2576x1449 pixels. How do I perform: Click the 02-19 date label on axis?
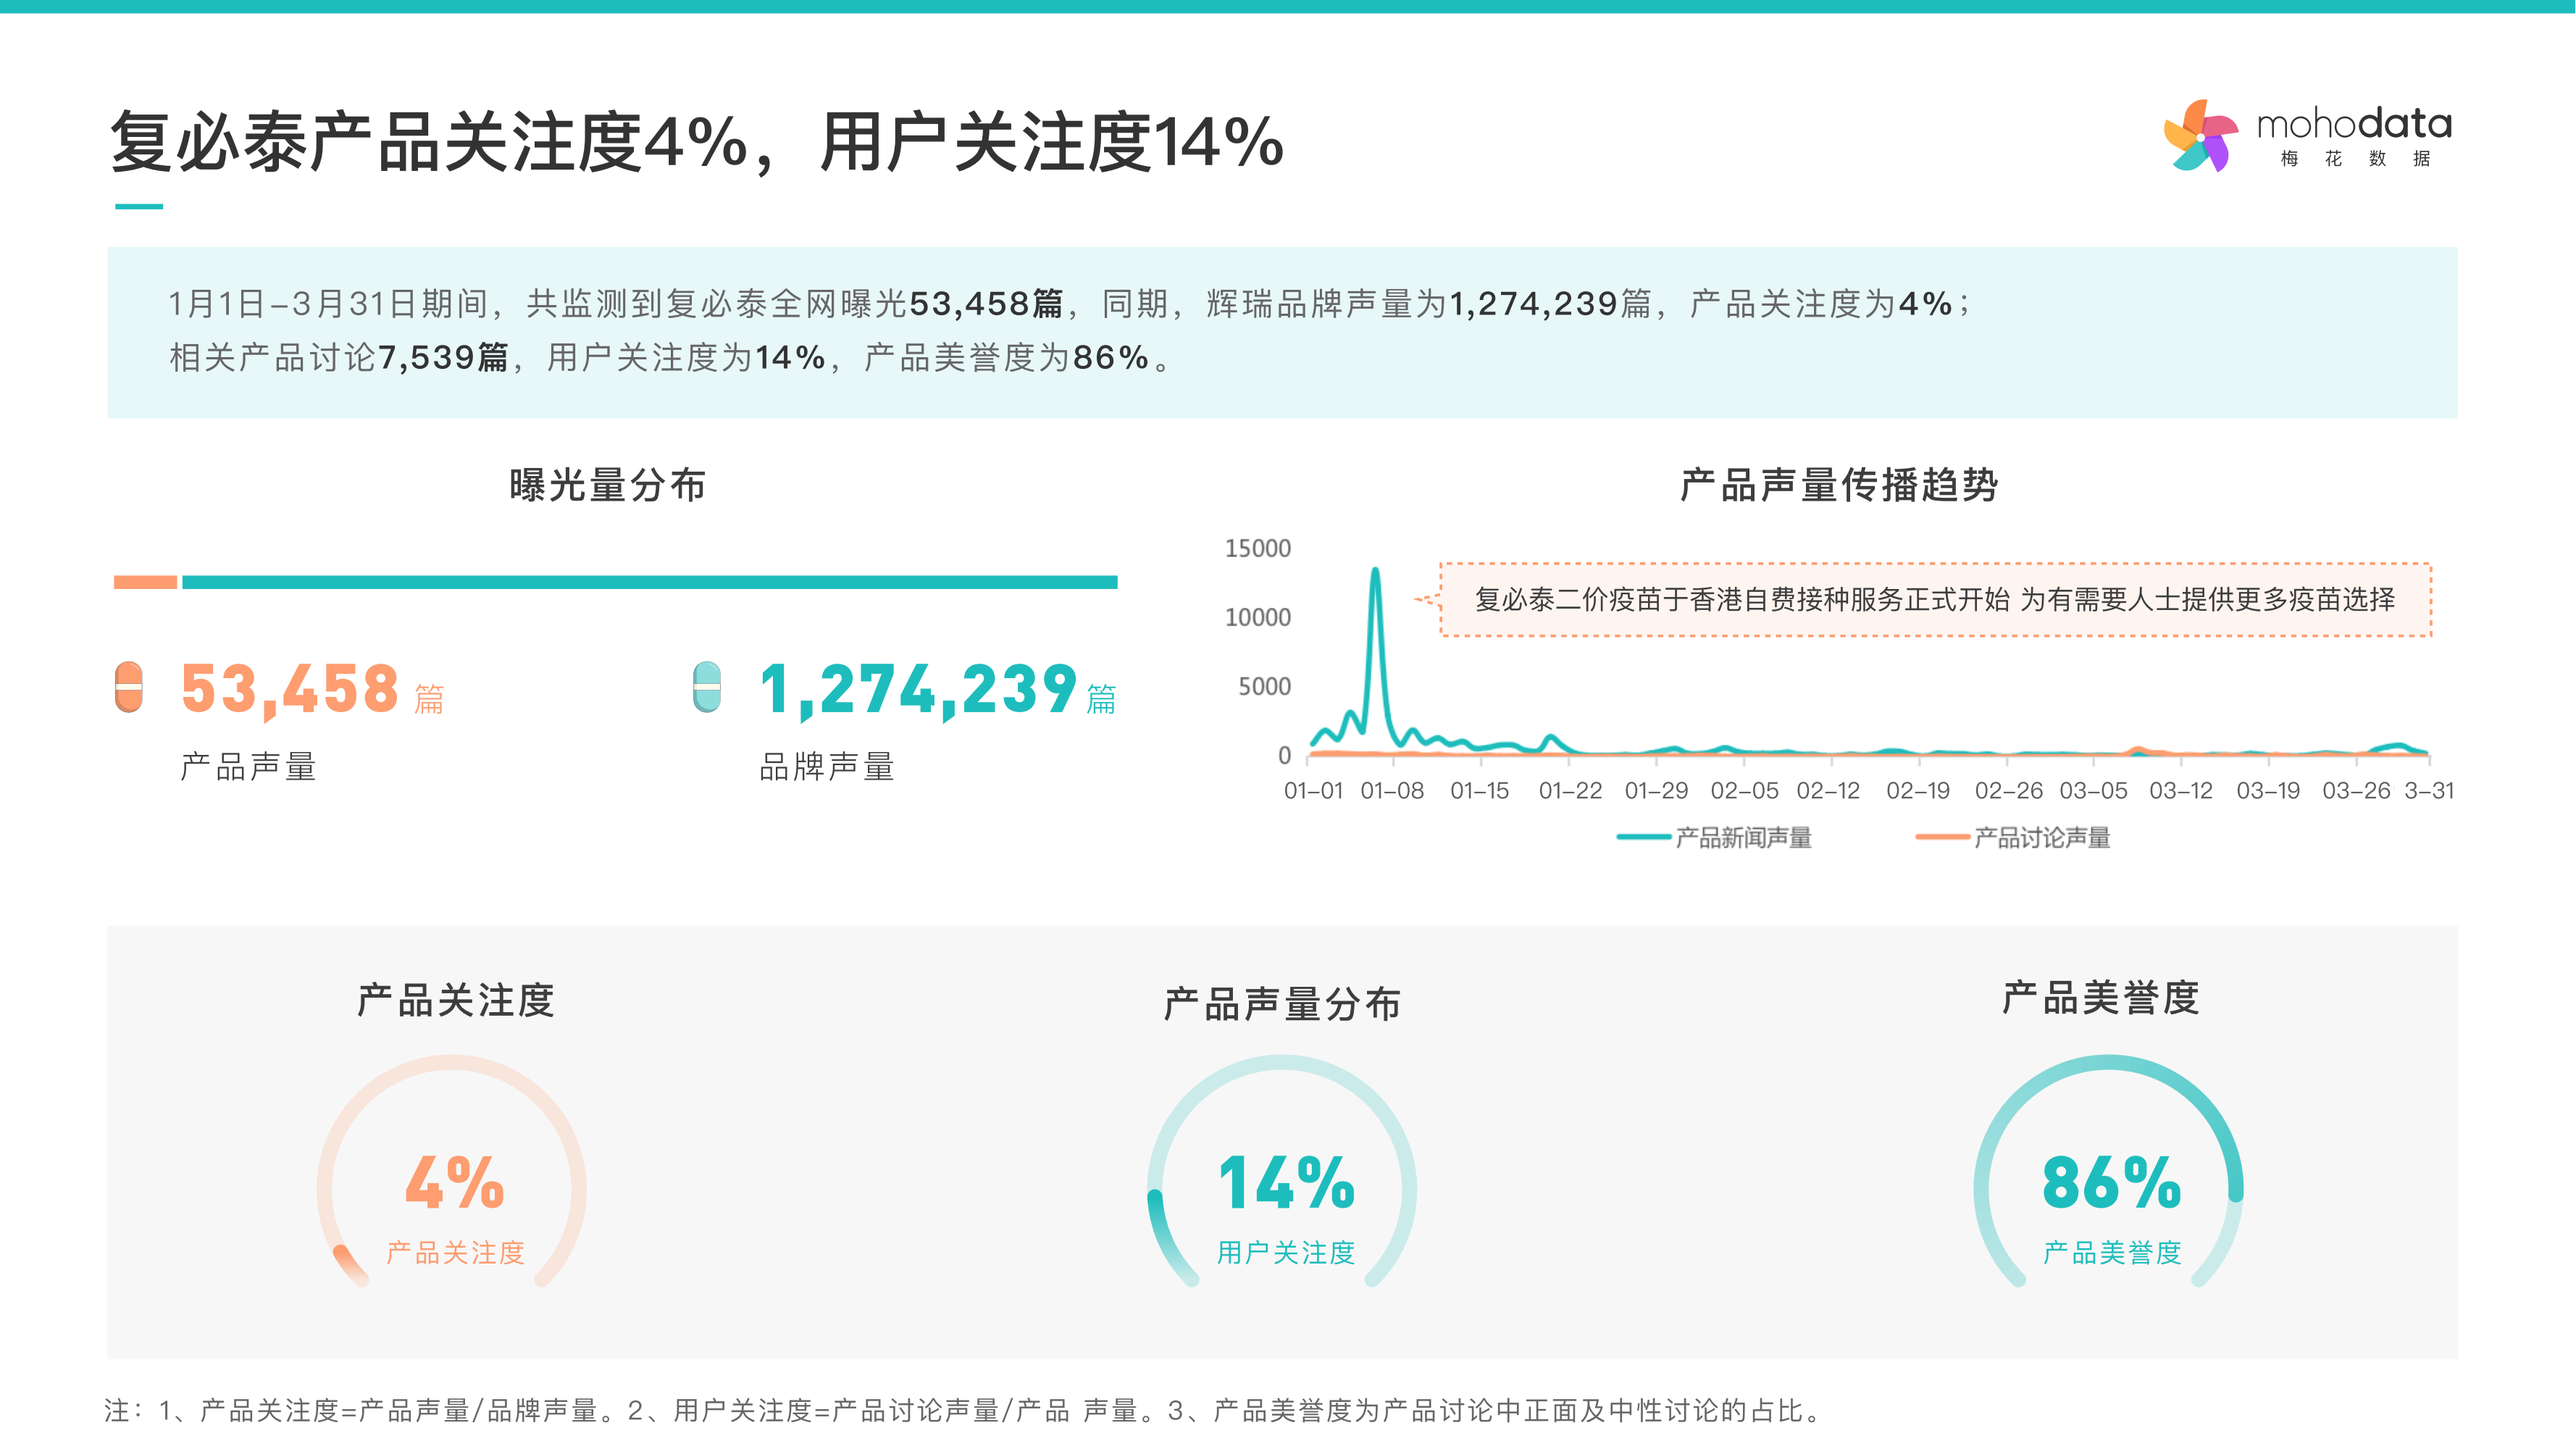(x=1917, y=790)
